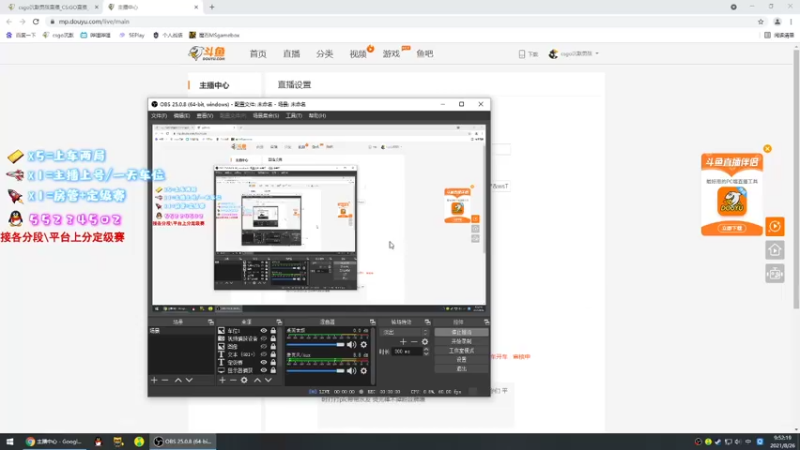Move scene down with the scenes down arrow

coord(189,380)
